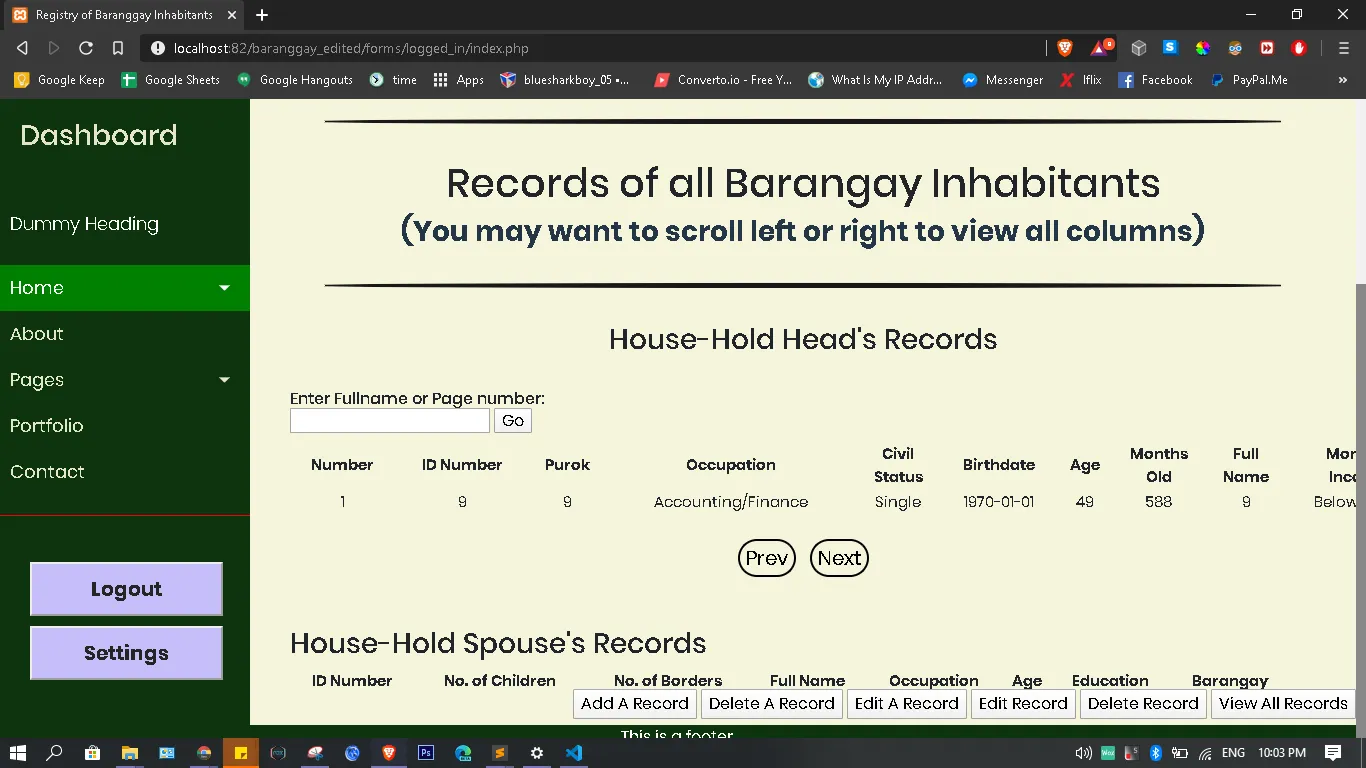Launch Photoshop from the taskbar

click(426, 753)
